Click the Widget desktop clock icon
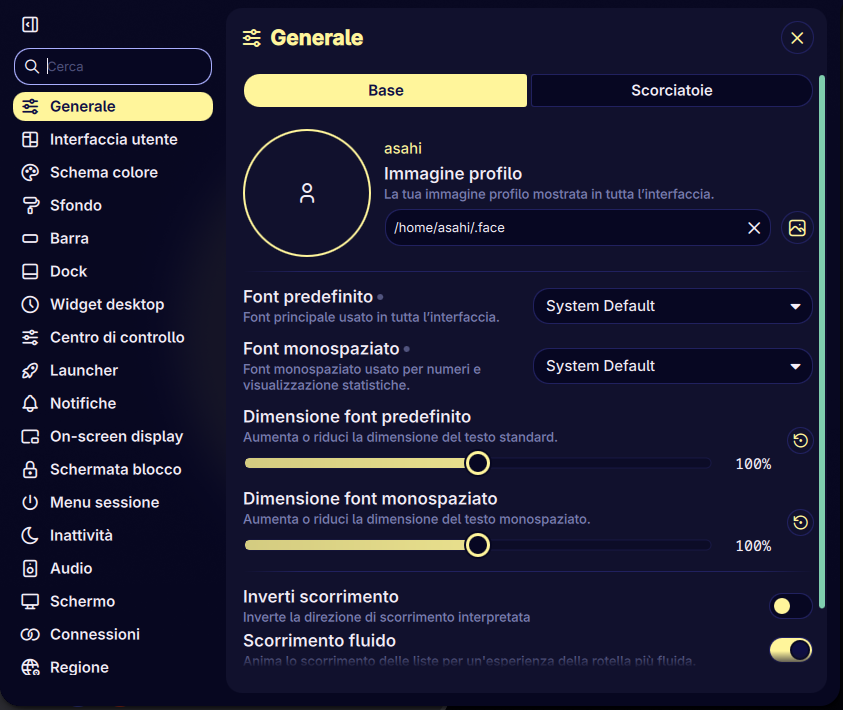Screen dimensions: 843x710 pos(30,304)
